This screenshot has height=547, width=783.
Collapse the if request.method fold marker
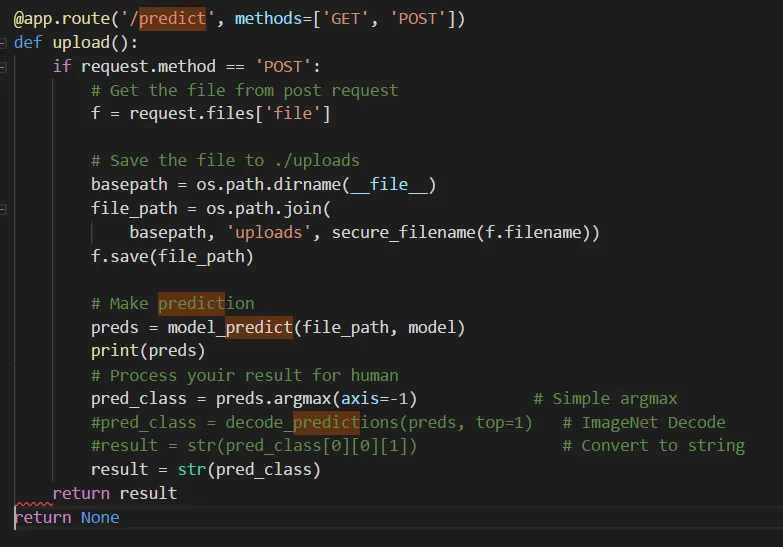tap(3, 67)
